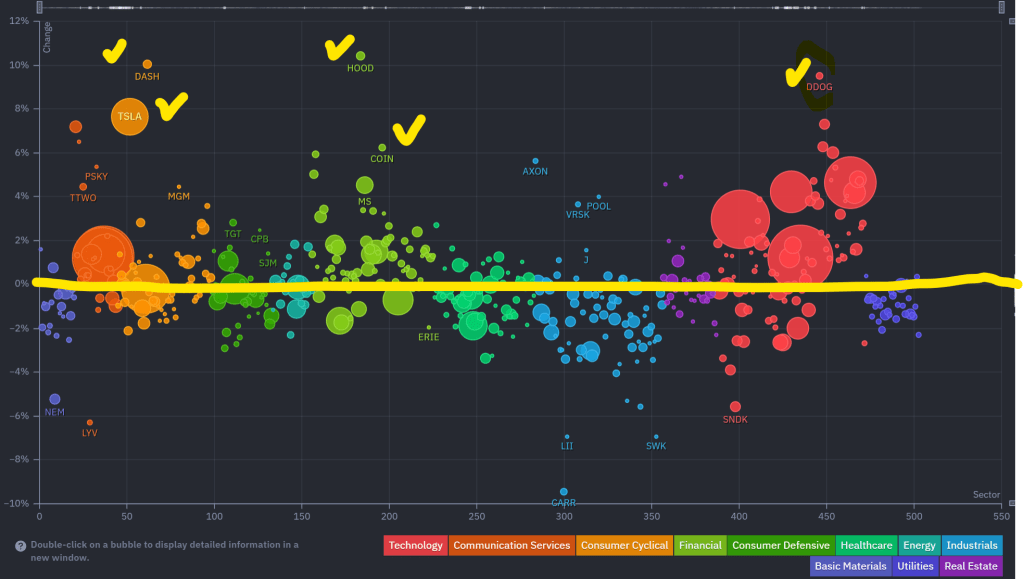The height and width of the screenshot is (579, 1023).
Task: Toggle Communication Services sector visibility
Action: (511, 545)
